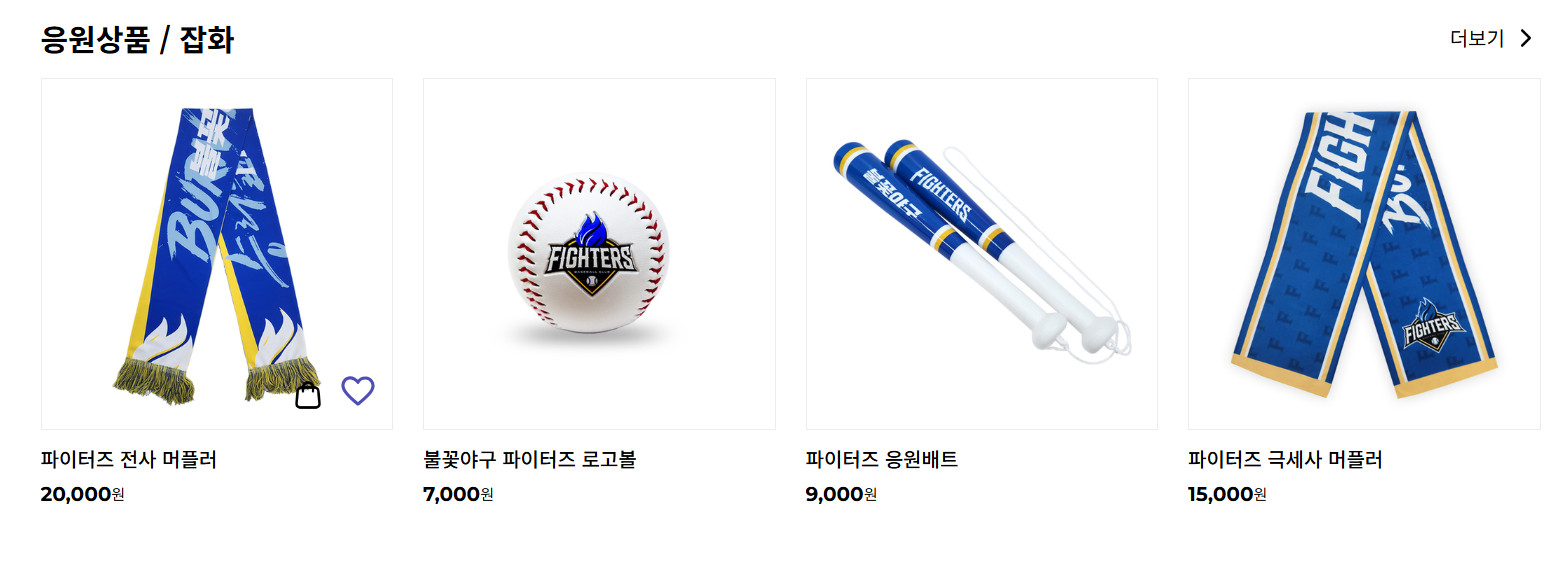Add the 전사 머플러 to shopping bag
Image resolution: width=1566 pixels, height=580 pixels.
coord(308,395)
